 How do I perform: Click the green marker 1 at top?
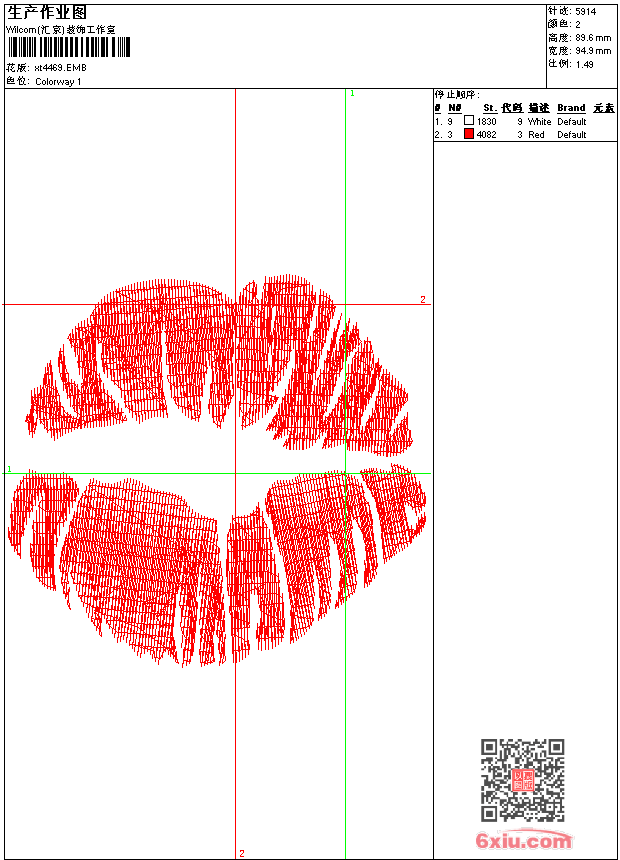[352, 94]
